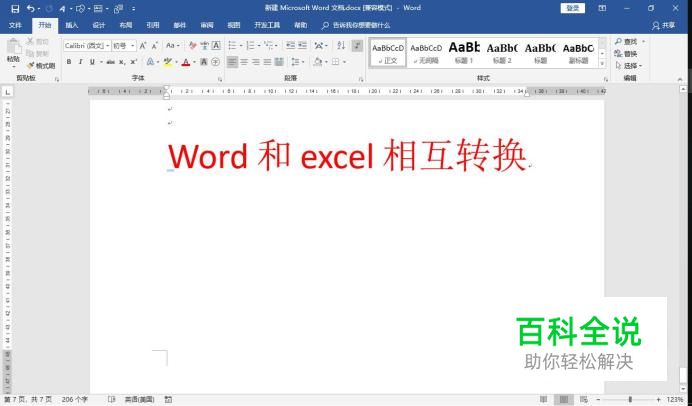The image size is (692, 406).
Task: Click the Format Painter (格式刷) brush
Action: coord(41,66)
